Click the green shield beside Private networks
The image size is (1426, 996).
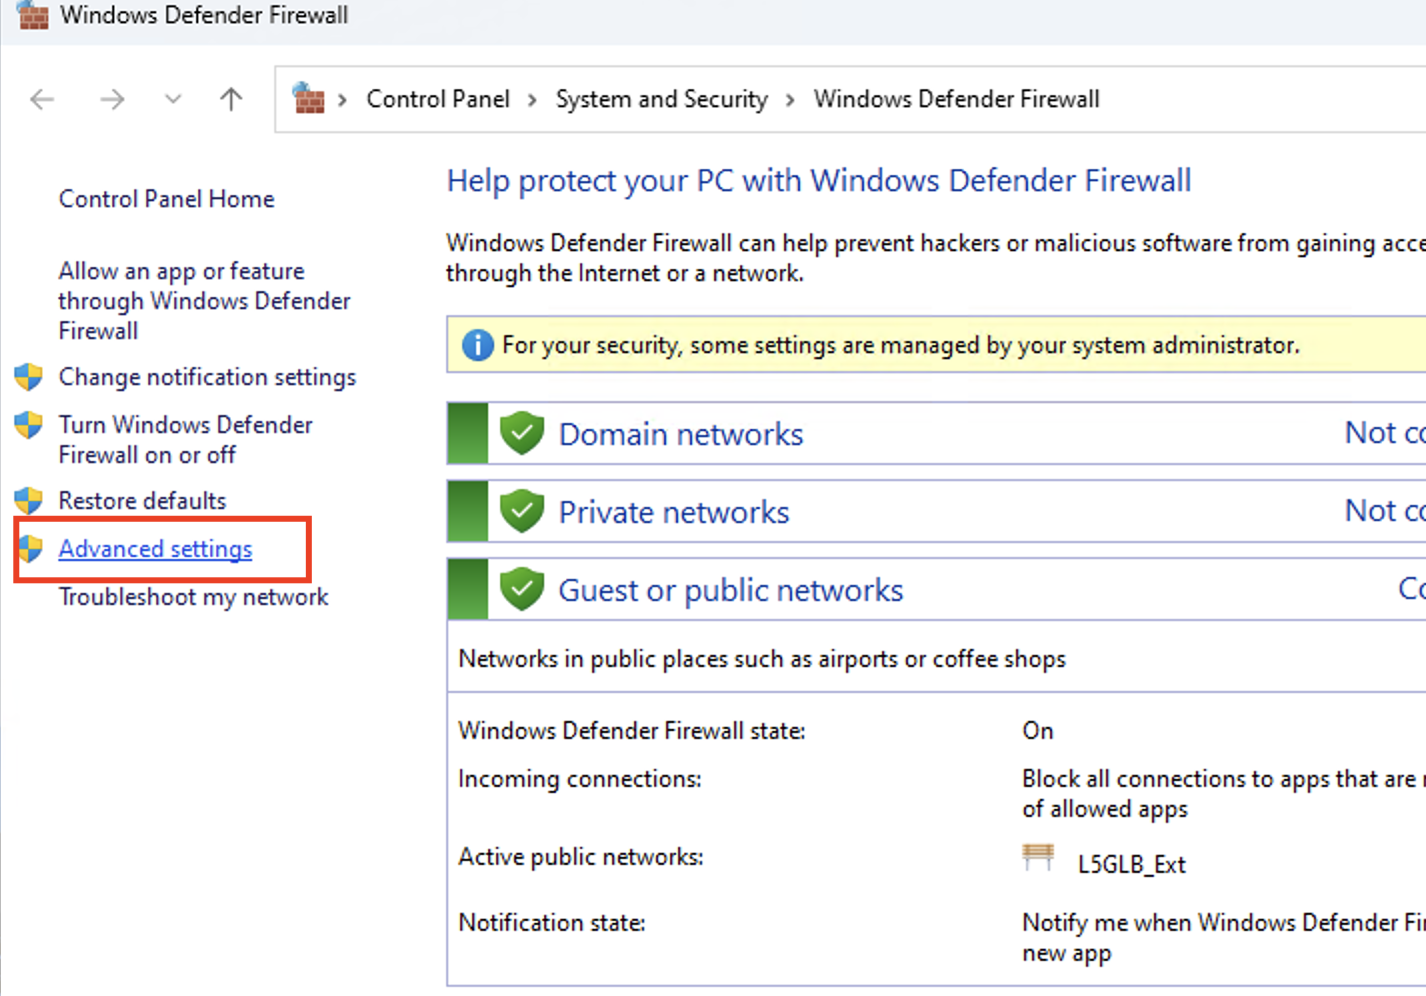(521, 512)
